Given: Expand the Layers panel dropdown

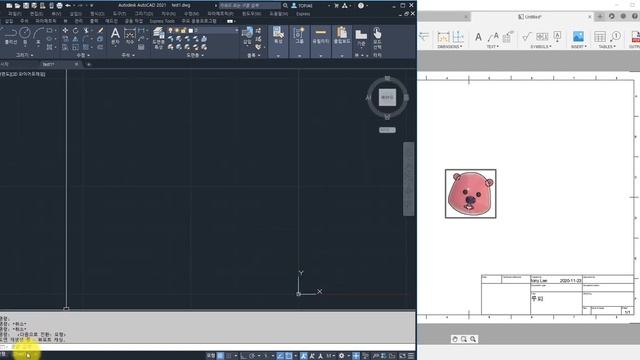Looking at the screenshot, I should coord(195,55).
